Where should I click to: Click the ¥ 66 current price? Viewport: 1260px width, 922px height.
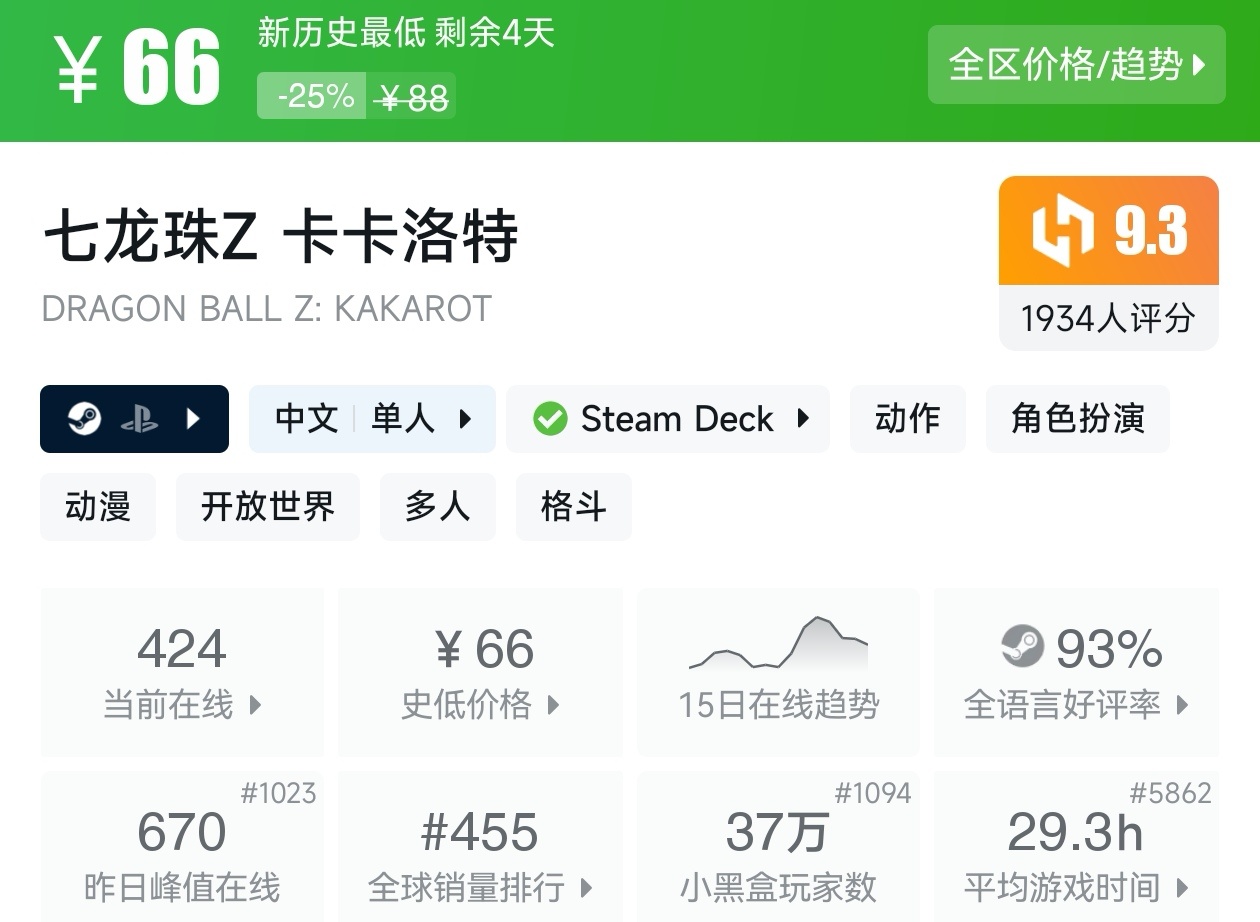(138, 68)
